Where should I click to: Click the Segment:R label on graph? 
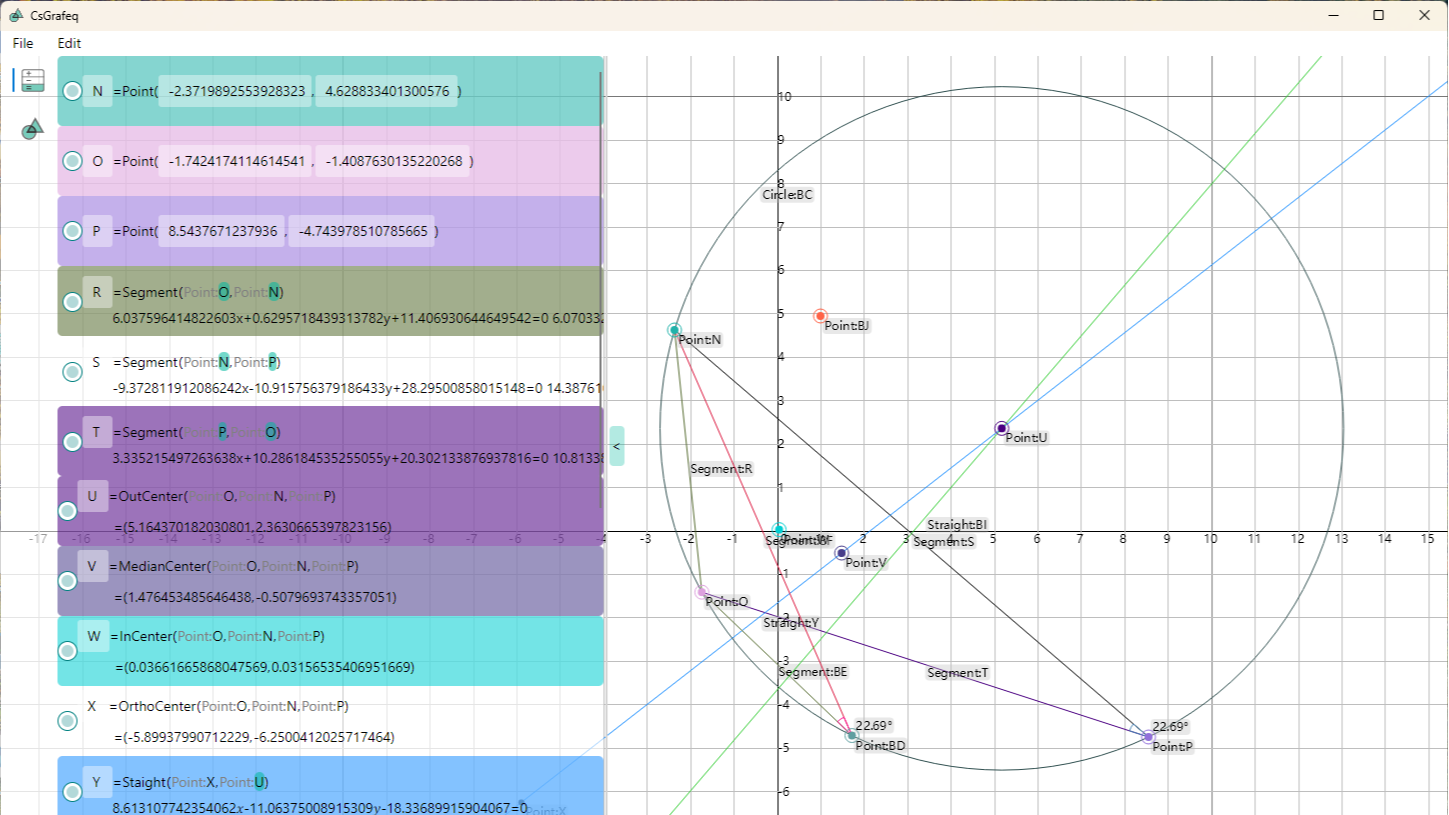coord(721,469)
